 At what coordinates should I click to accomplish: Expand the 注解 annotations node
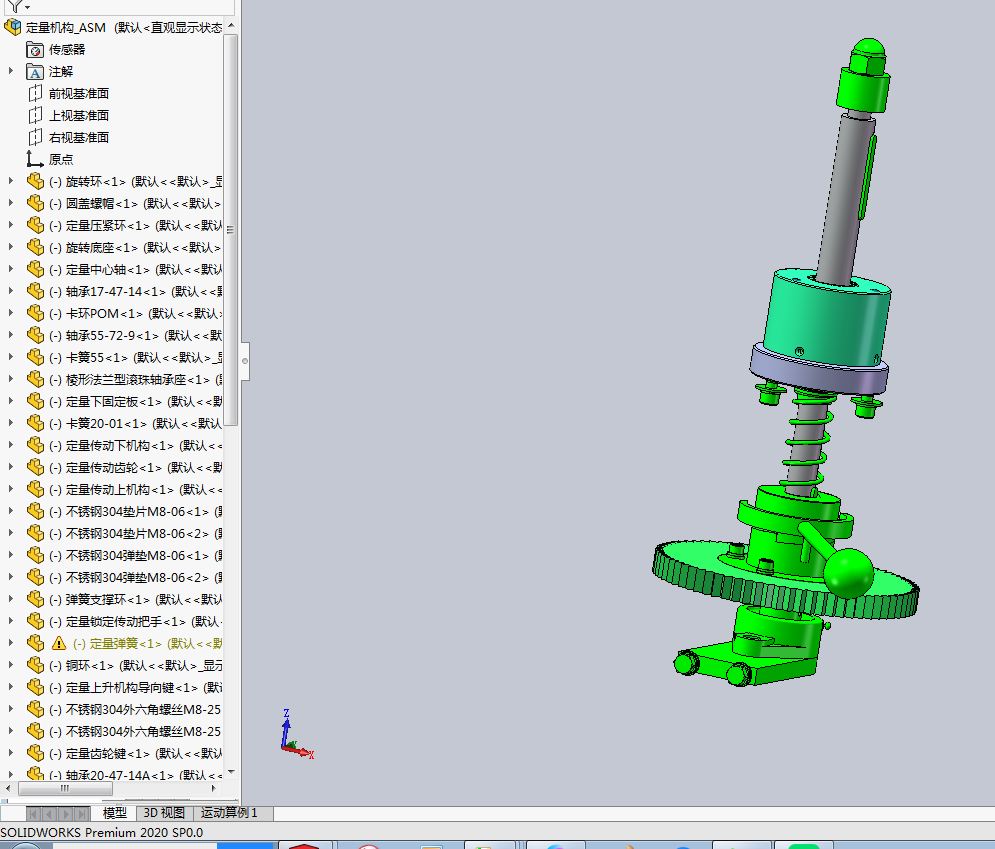pos(10,71)
